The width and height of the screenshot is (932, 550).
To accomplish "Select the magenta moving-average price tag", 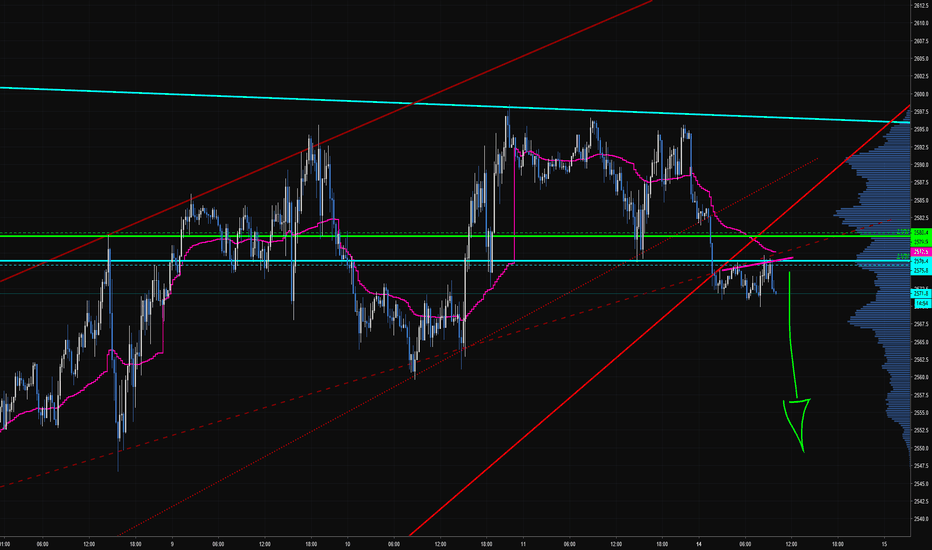I will tap(921, 252).
